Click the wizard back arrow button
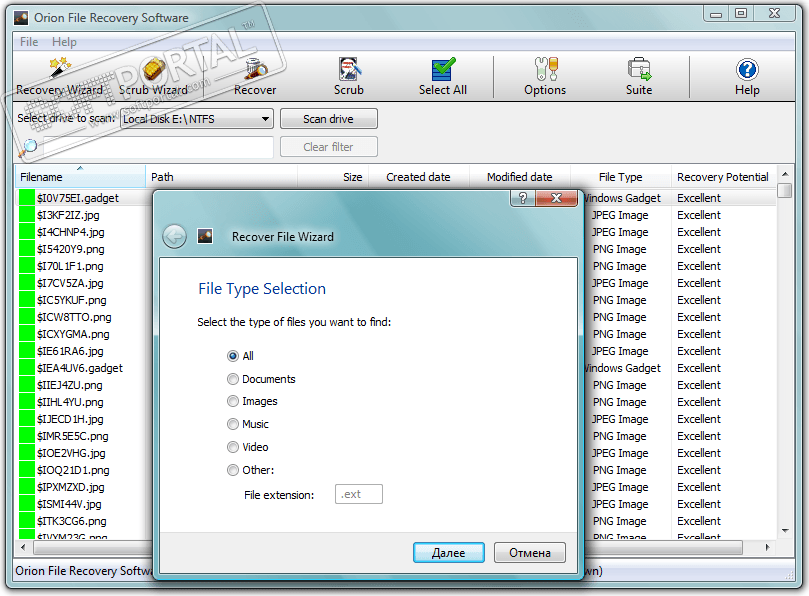The width and height of the screenshot is (809, 596). pos(174,237)
